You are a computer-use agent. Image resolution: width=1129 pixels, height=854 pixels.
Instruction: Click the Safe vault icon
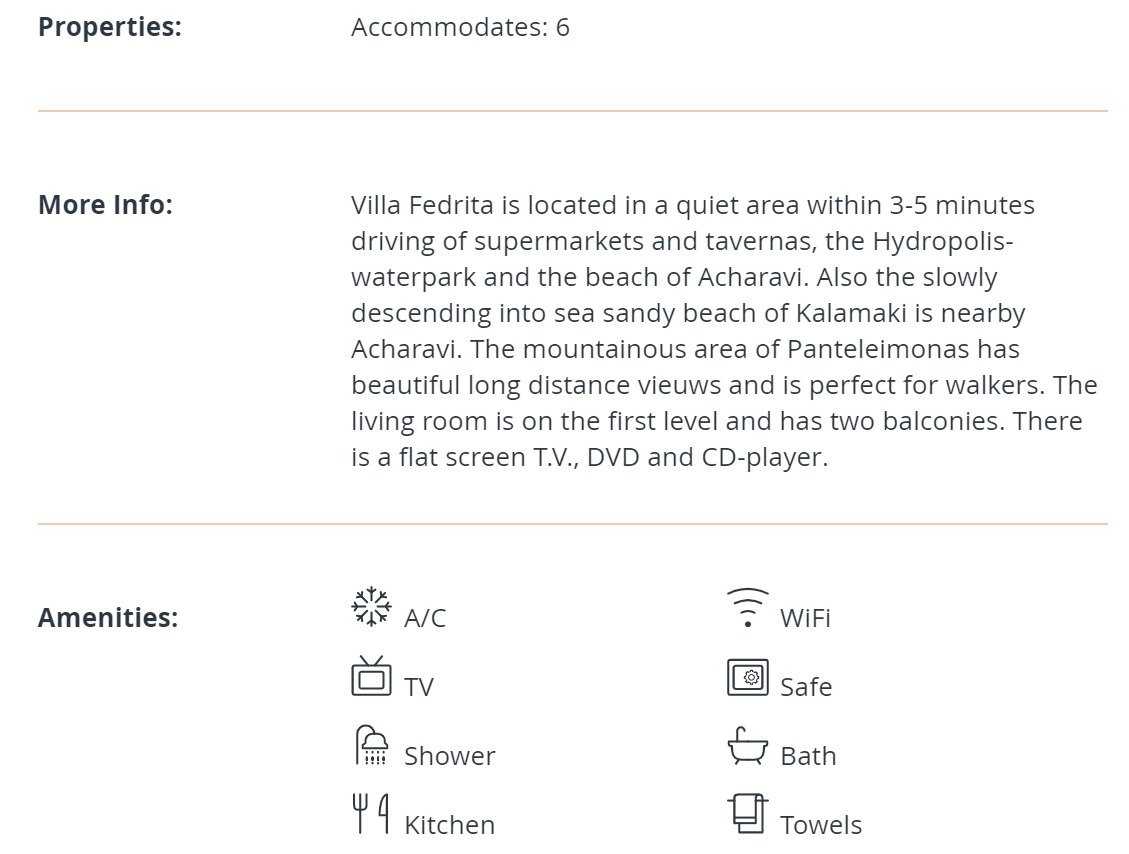(x=747, y=677)
